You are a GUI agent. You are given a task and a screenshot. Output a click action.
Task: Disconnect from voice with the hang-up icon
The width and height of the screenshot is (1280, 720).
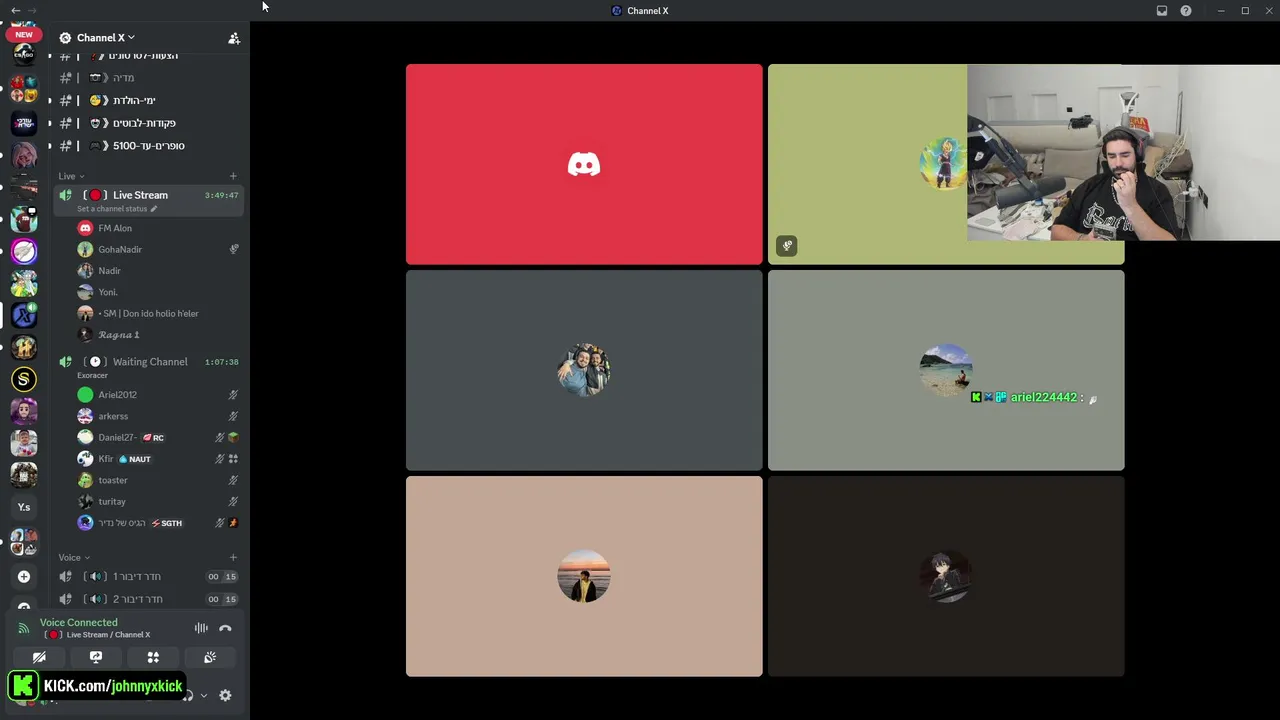[225, 628]
